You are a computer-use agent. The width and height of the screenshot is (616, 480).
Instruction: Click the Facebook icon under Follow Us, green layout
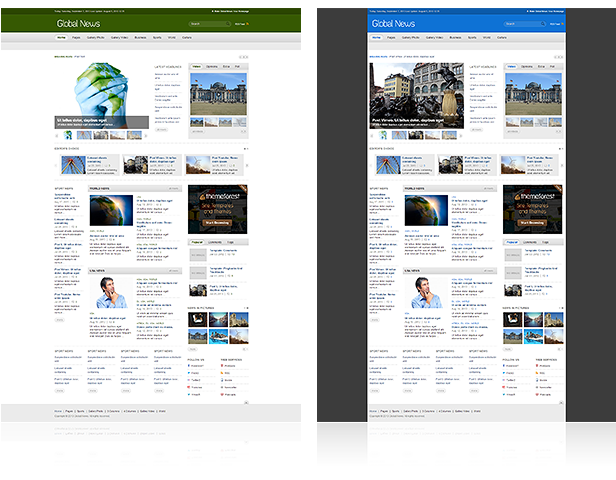pyautogui.click(x=191, y=367)
